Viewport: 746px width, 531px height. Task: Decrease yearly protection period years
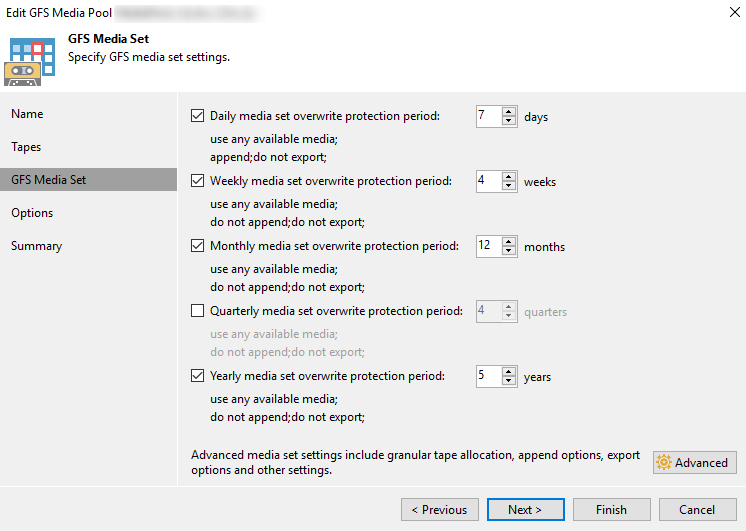click(x=509, y=381)
